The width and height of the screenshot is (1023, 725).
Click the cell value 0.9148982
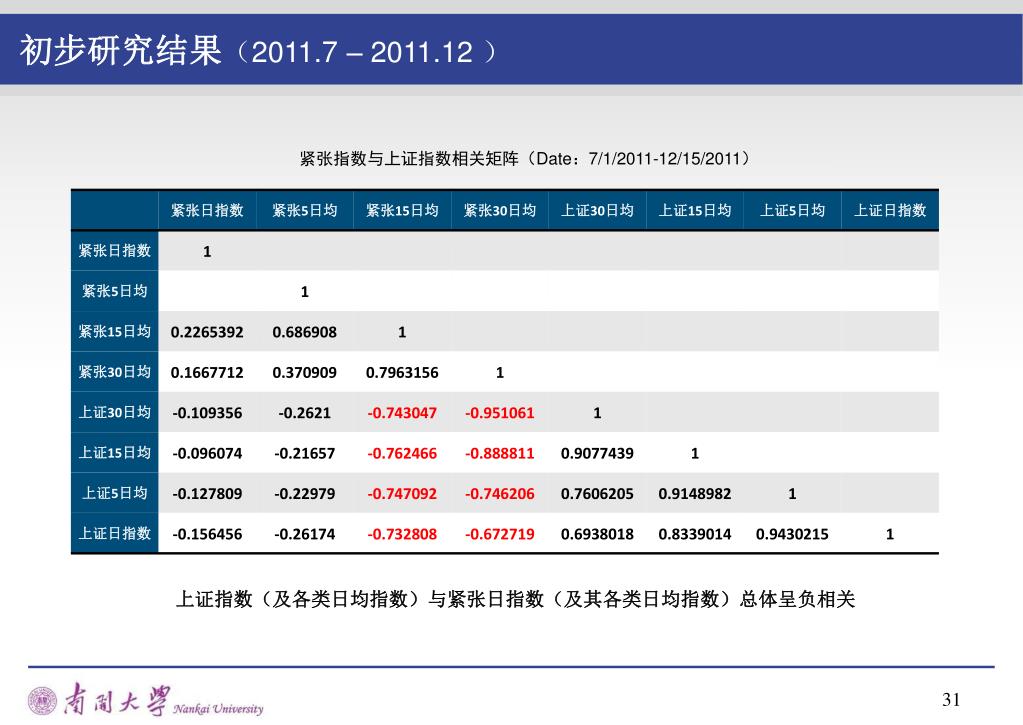point(695,494)
